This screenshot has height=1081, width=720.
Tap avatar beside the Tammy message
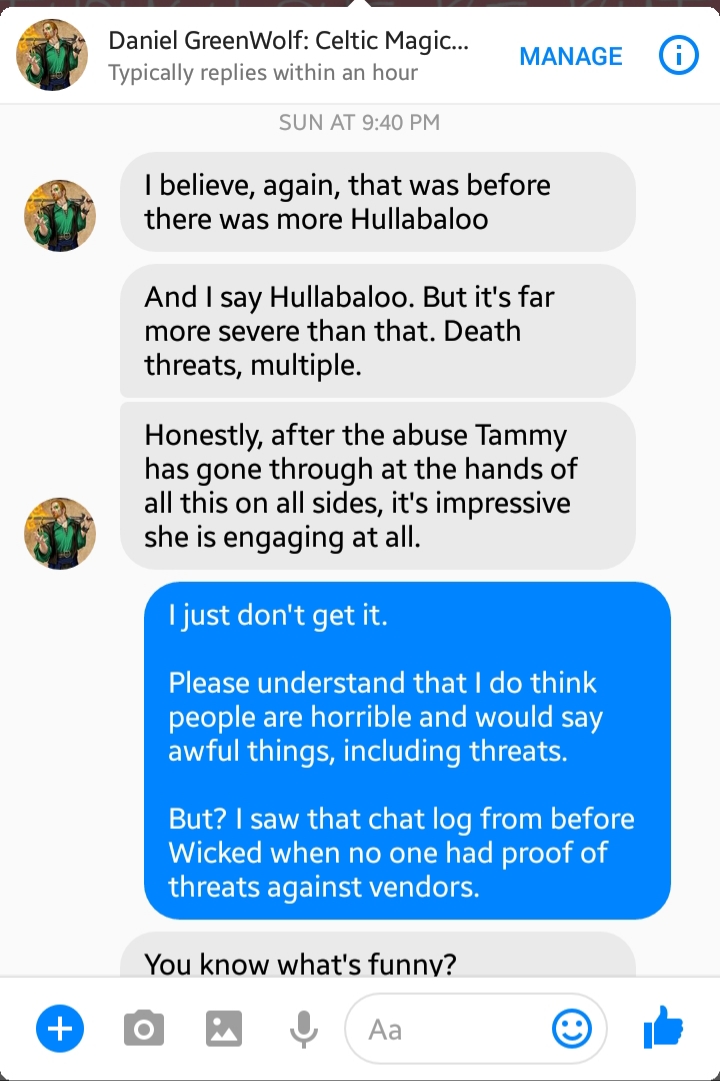point(60,534)
